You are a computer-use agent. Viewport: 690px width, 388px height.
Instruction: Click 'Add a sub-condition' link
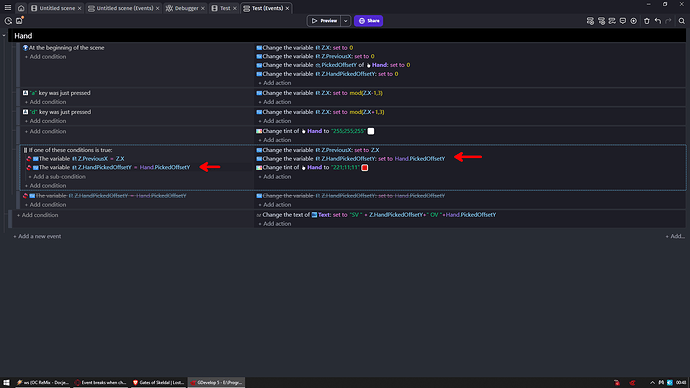click(x=57, y=176)
